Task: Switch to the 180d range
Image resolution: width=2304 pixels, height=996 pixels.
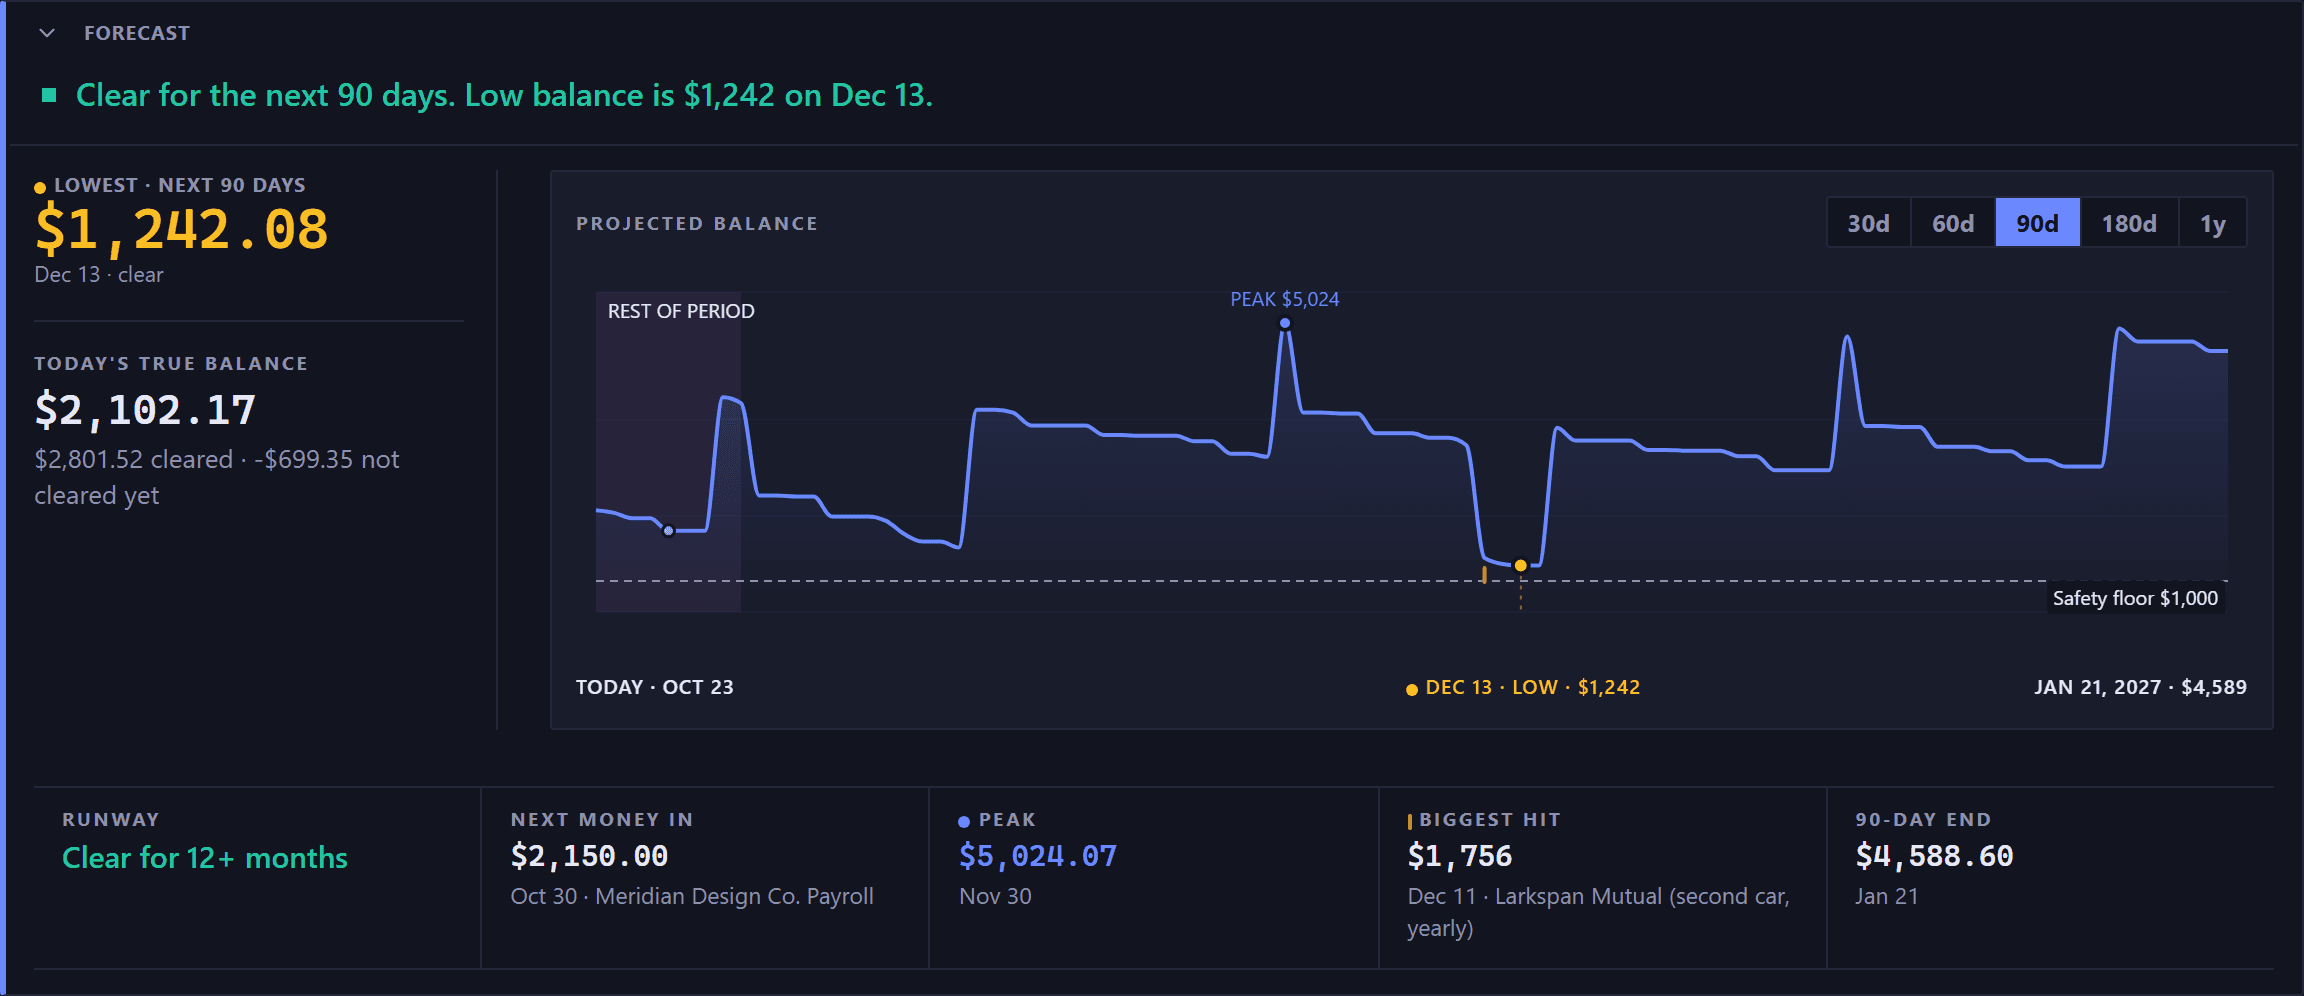Action: click(2129, 223)
